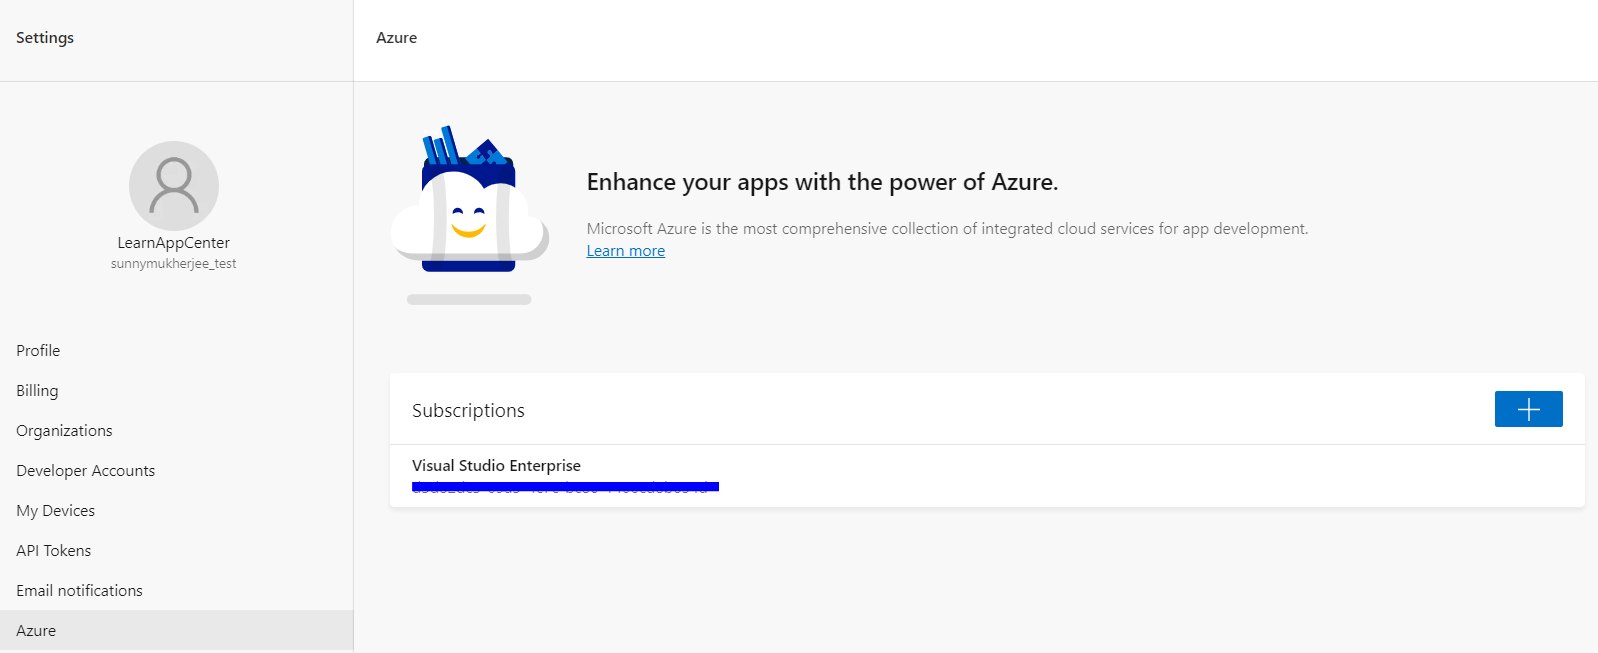
Task: Click the sunnymukherjee_test username text
Action: [174, 263]
